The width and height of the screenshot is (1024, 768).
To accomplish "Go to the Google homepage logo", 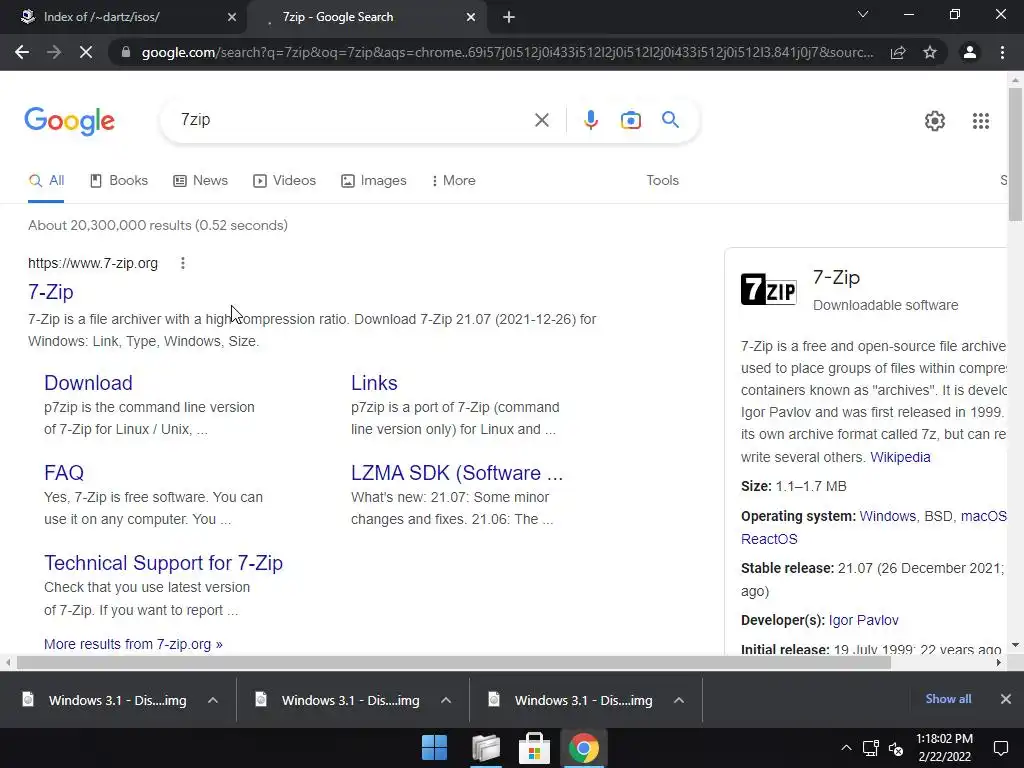I will [69, 121].
